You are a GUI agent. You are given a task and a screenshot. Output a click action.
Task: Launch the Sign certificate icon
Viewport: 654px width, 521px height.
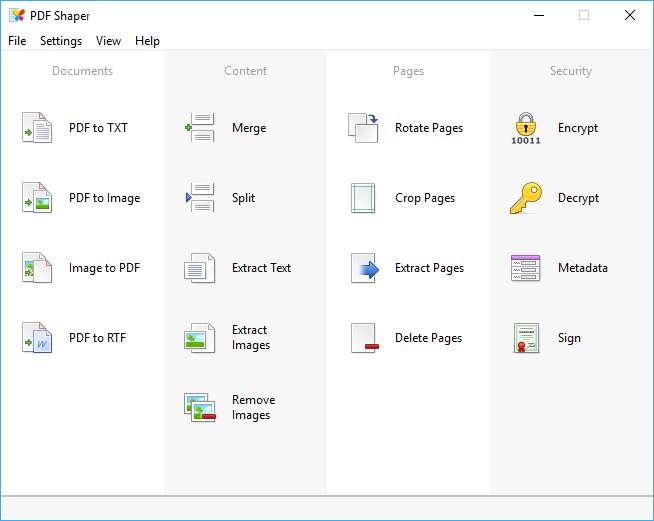[x=526, y=338]
